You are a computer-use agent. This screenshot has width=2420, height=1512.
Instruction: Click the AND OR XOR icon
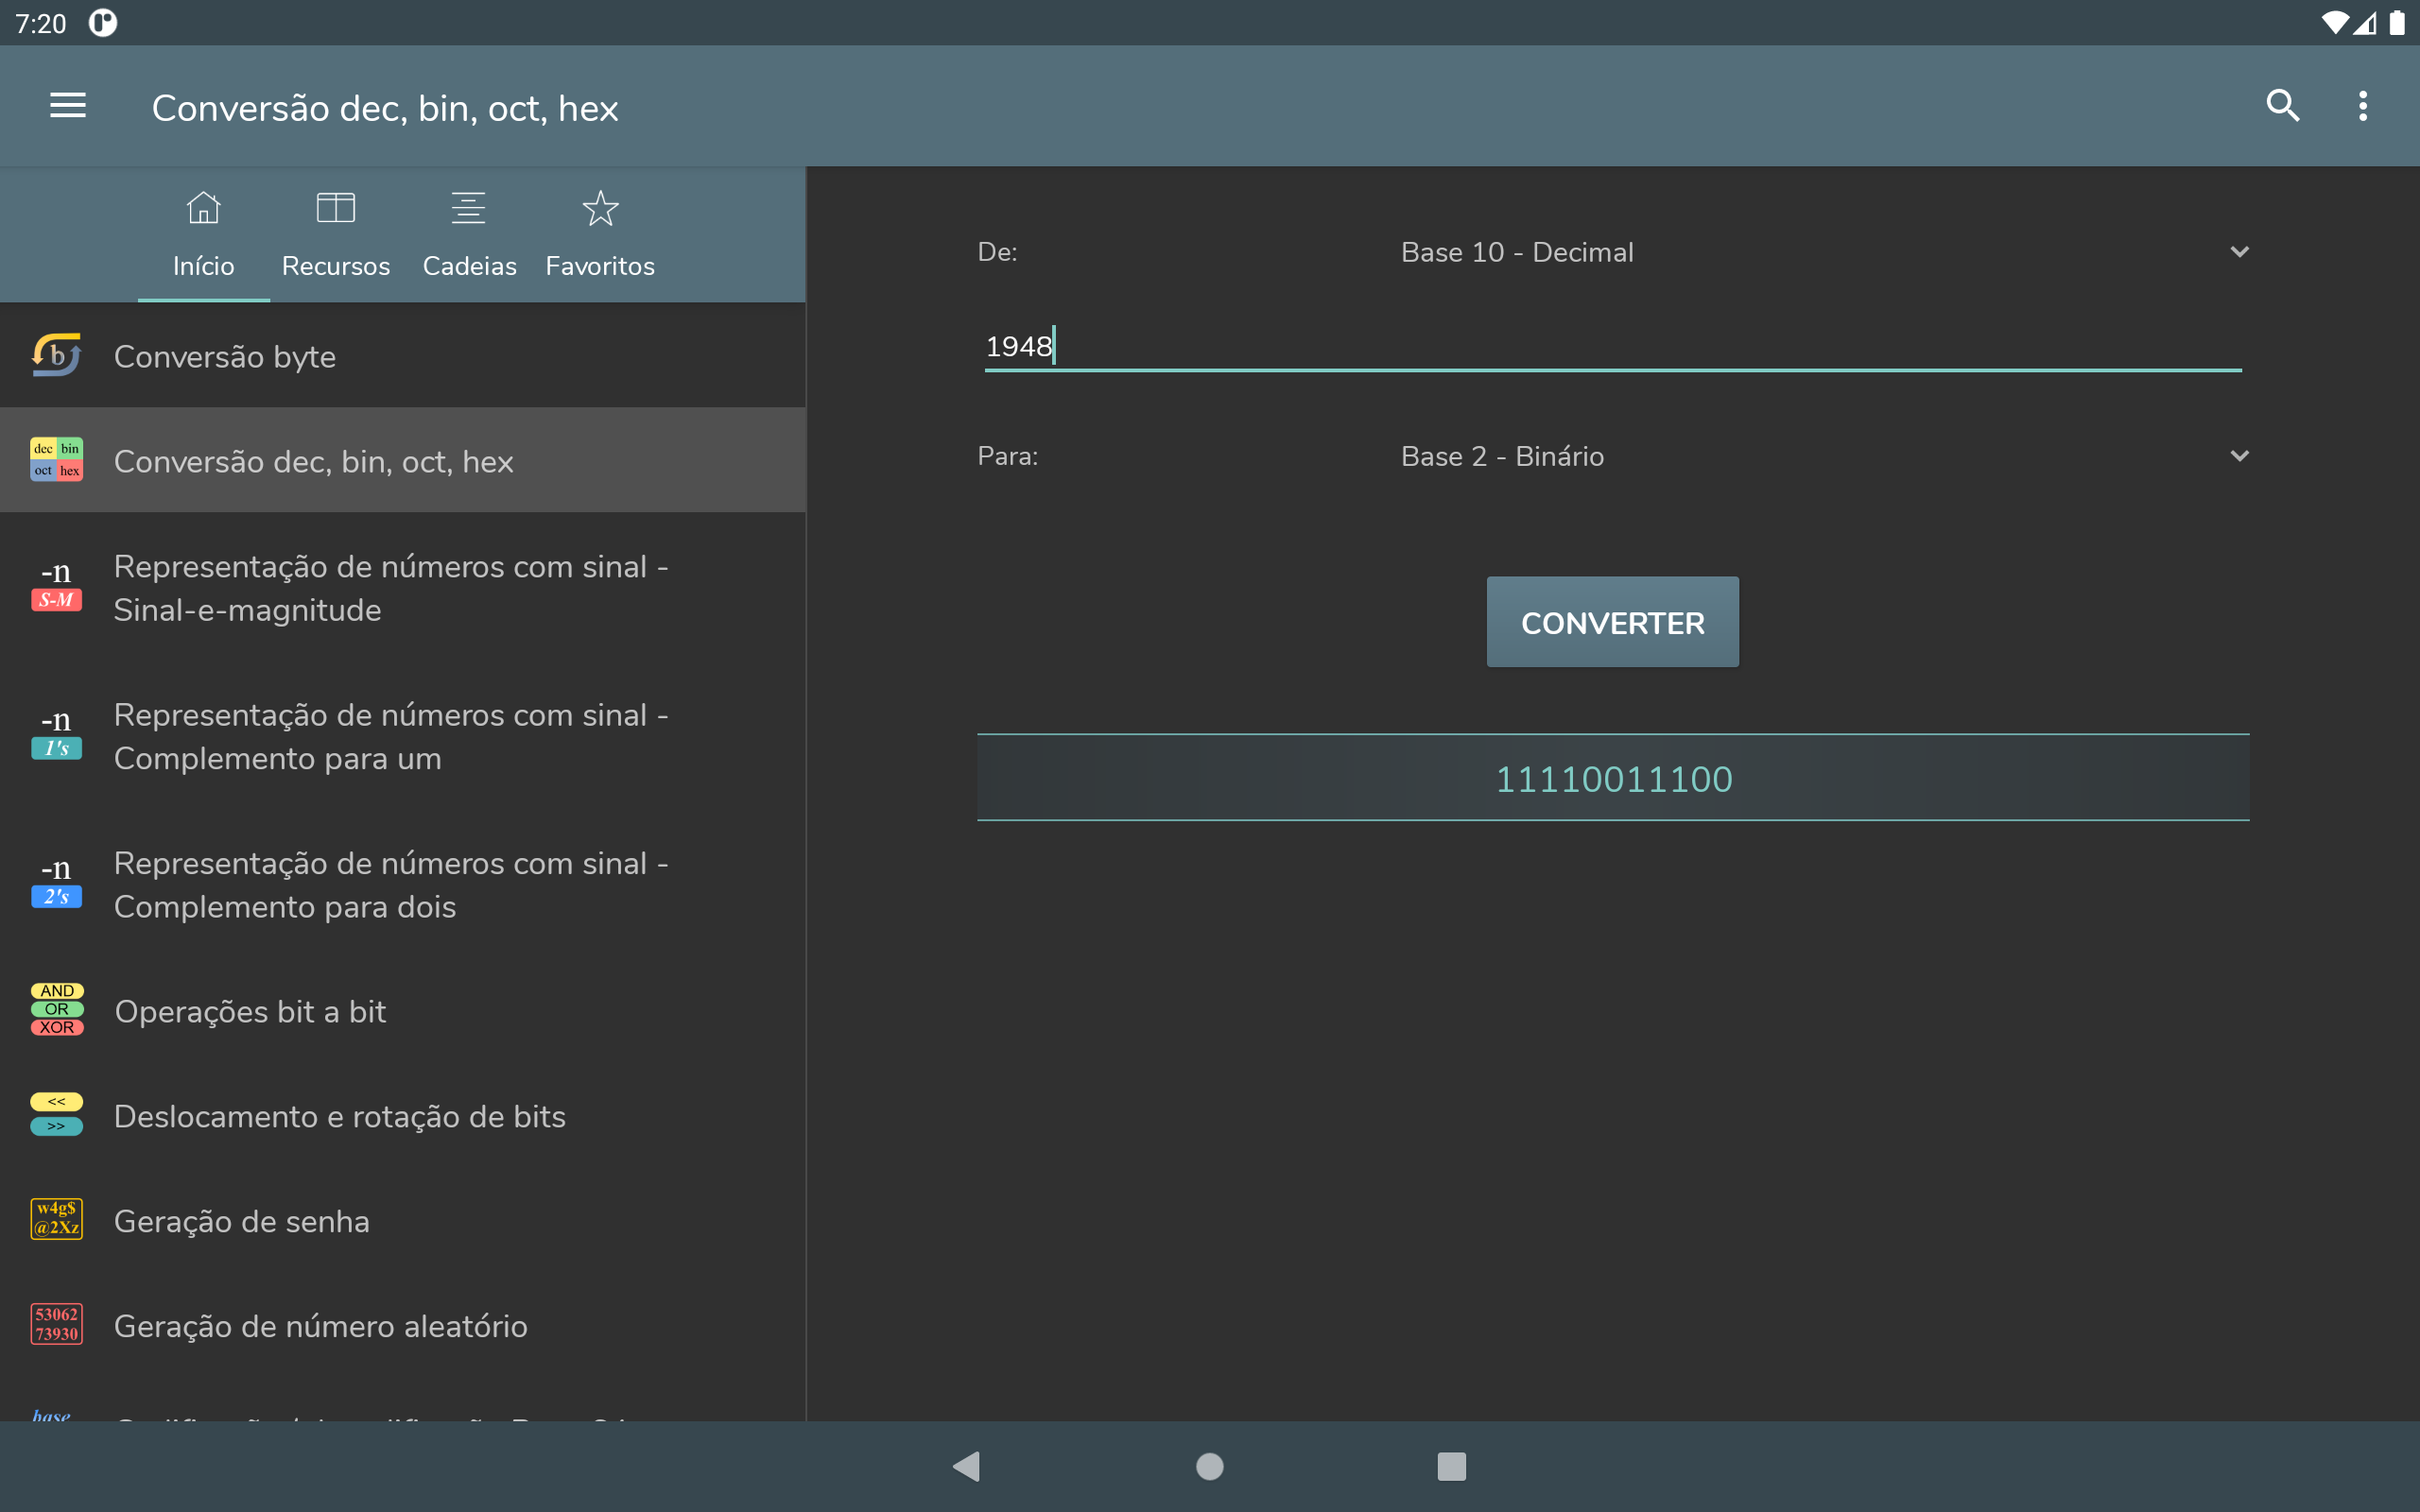click(x=57, y=1009)
